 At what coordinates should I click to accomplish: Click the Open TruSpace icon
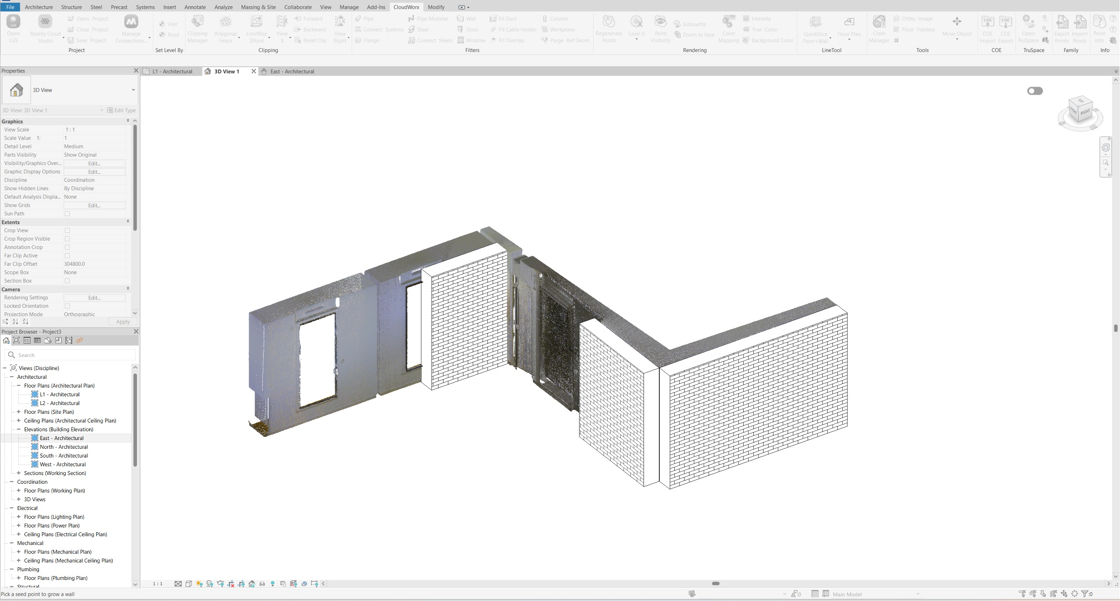(x=1029, y=28)
